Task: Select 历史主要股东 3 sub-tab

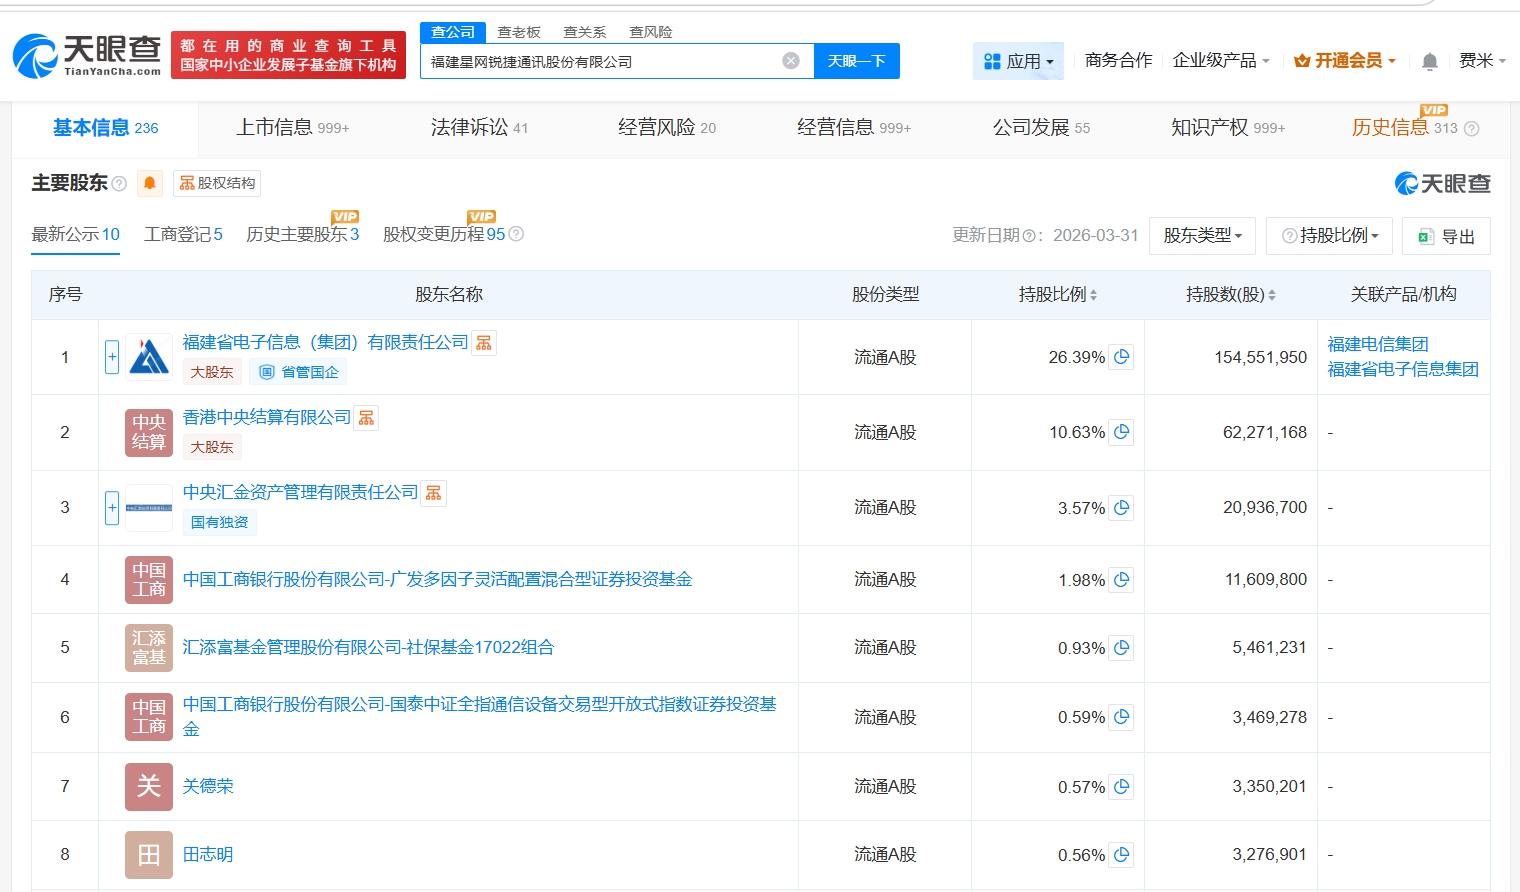Action: coord(302,235)
